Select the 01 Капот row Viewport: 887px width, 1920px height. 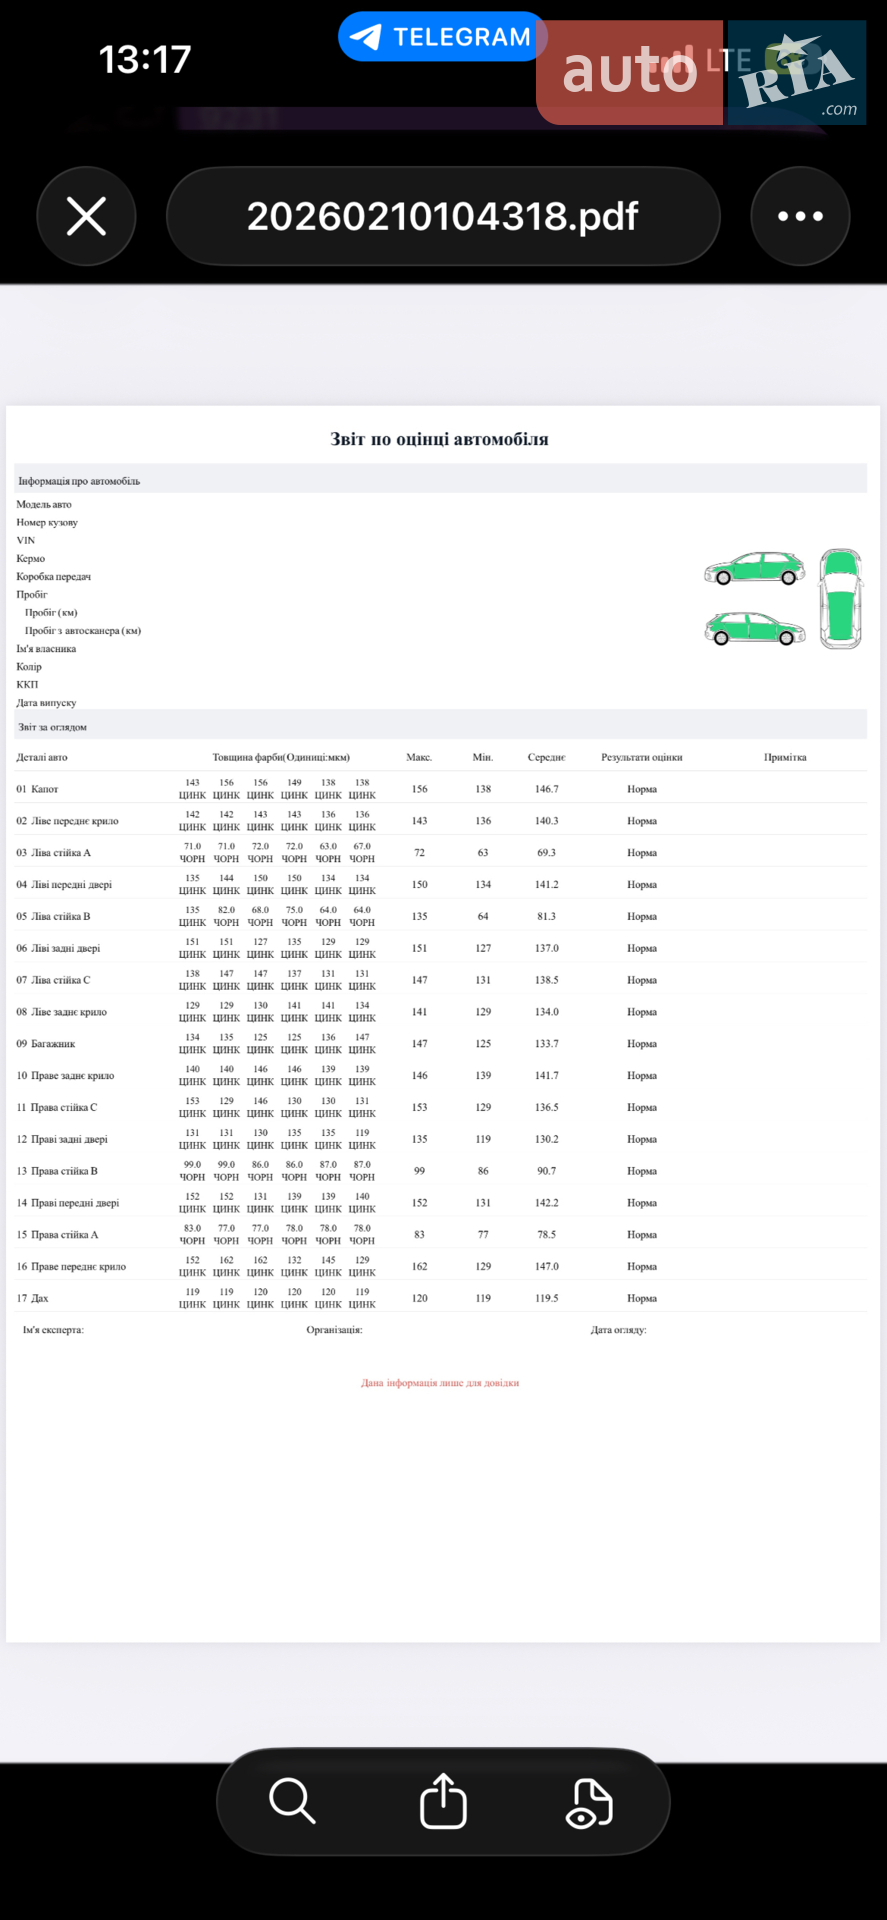440,788
